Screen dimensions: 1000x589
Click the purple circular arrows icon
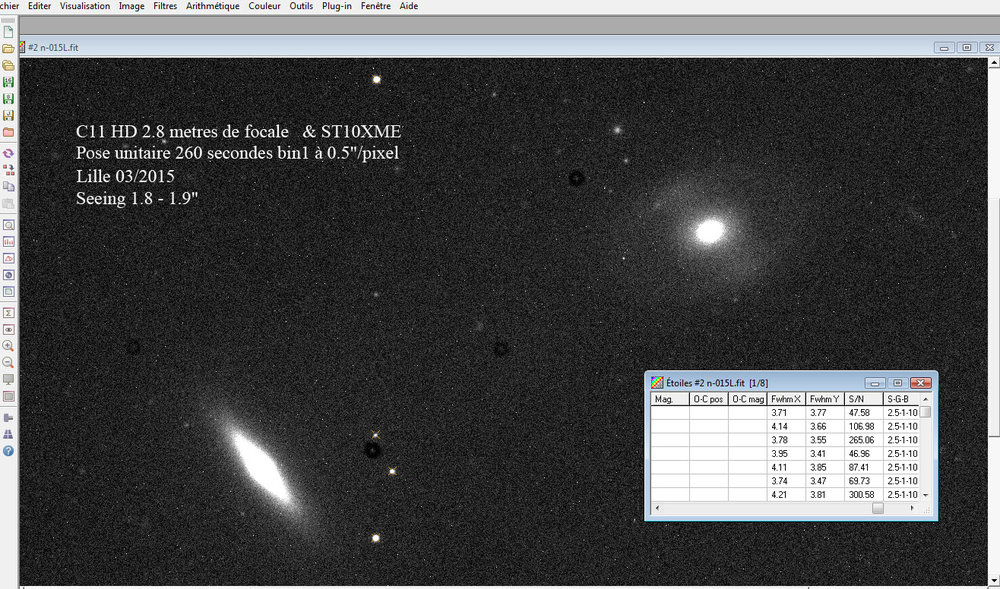[x=8, y=154]
